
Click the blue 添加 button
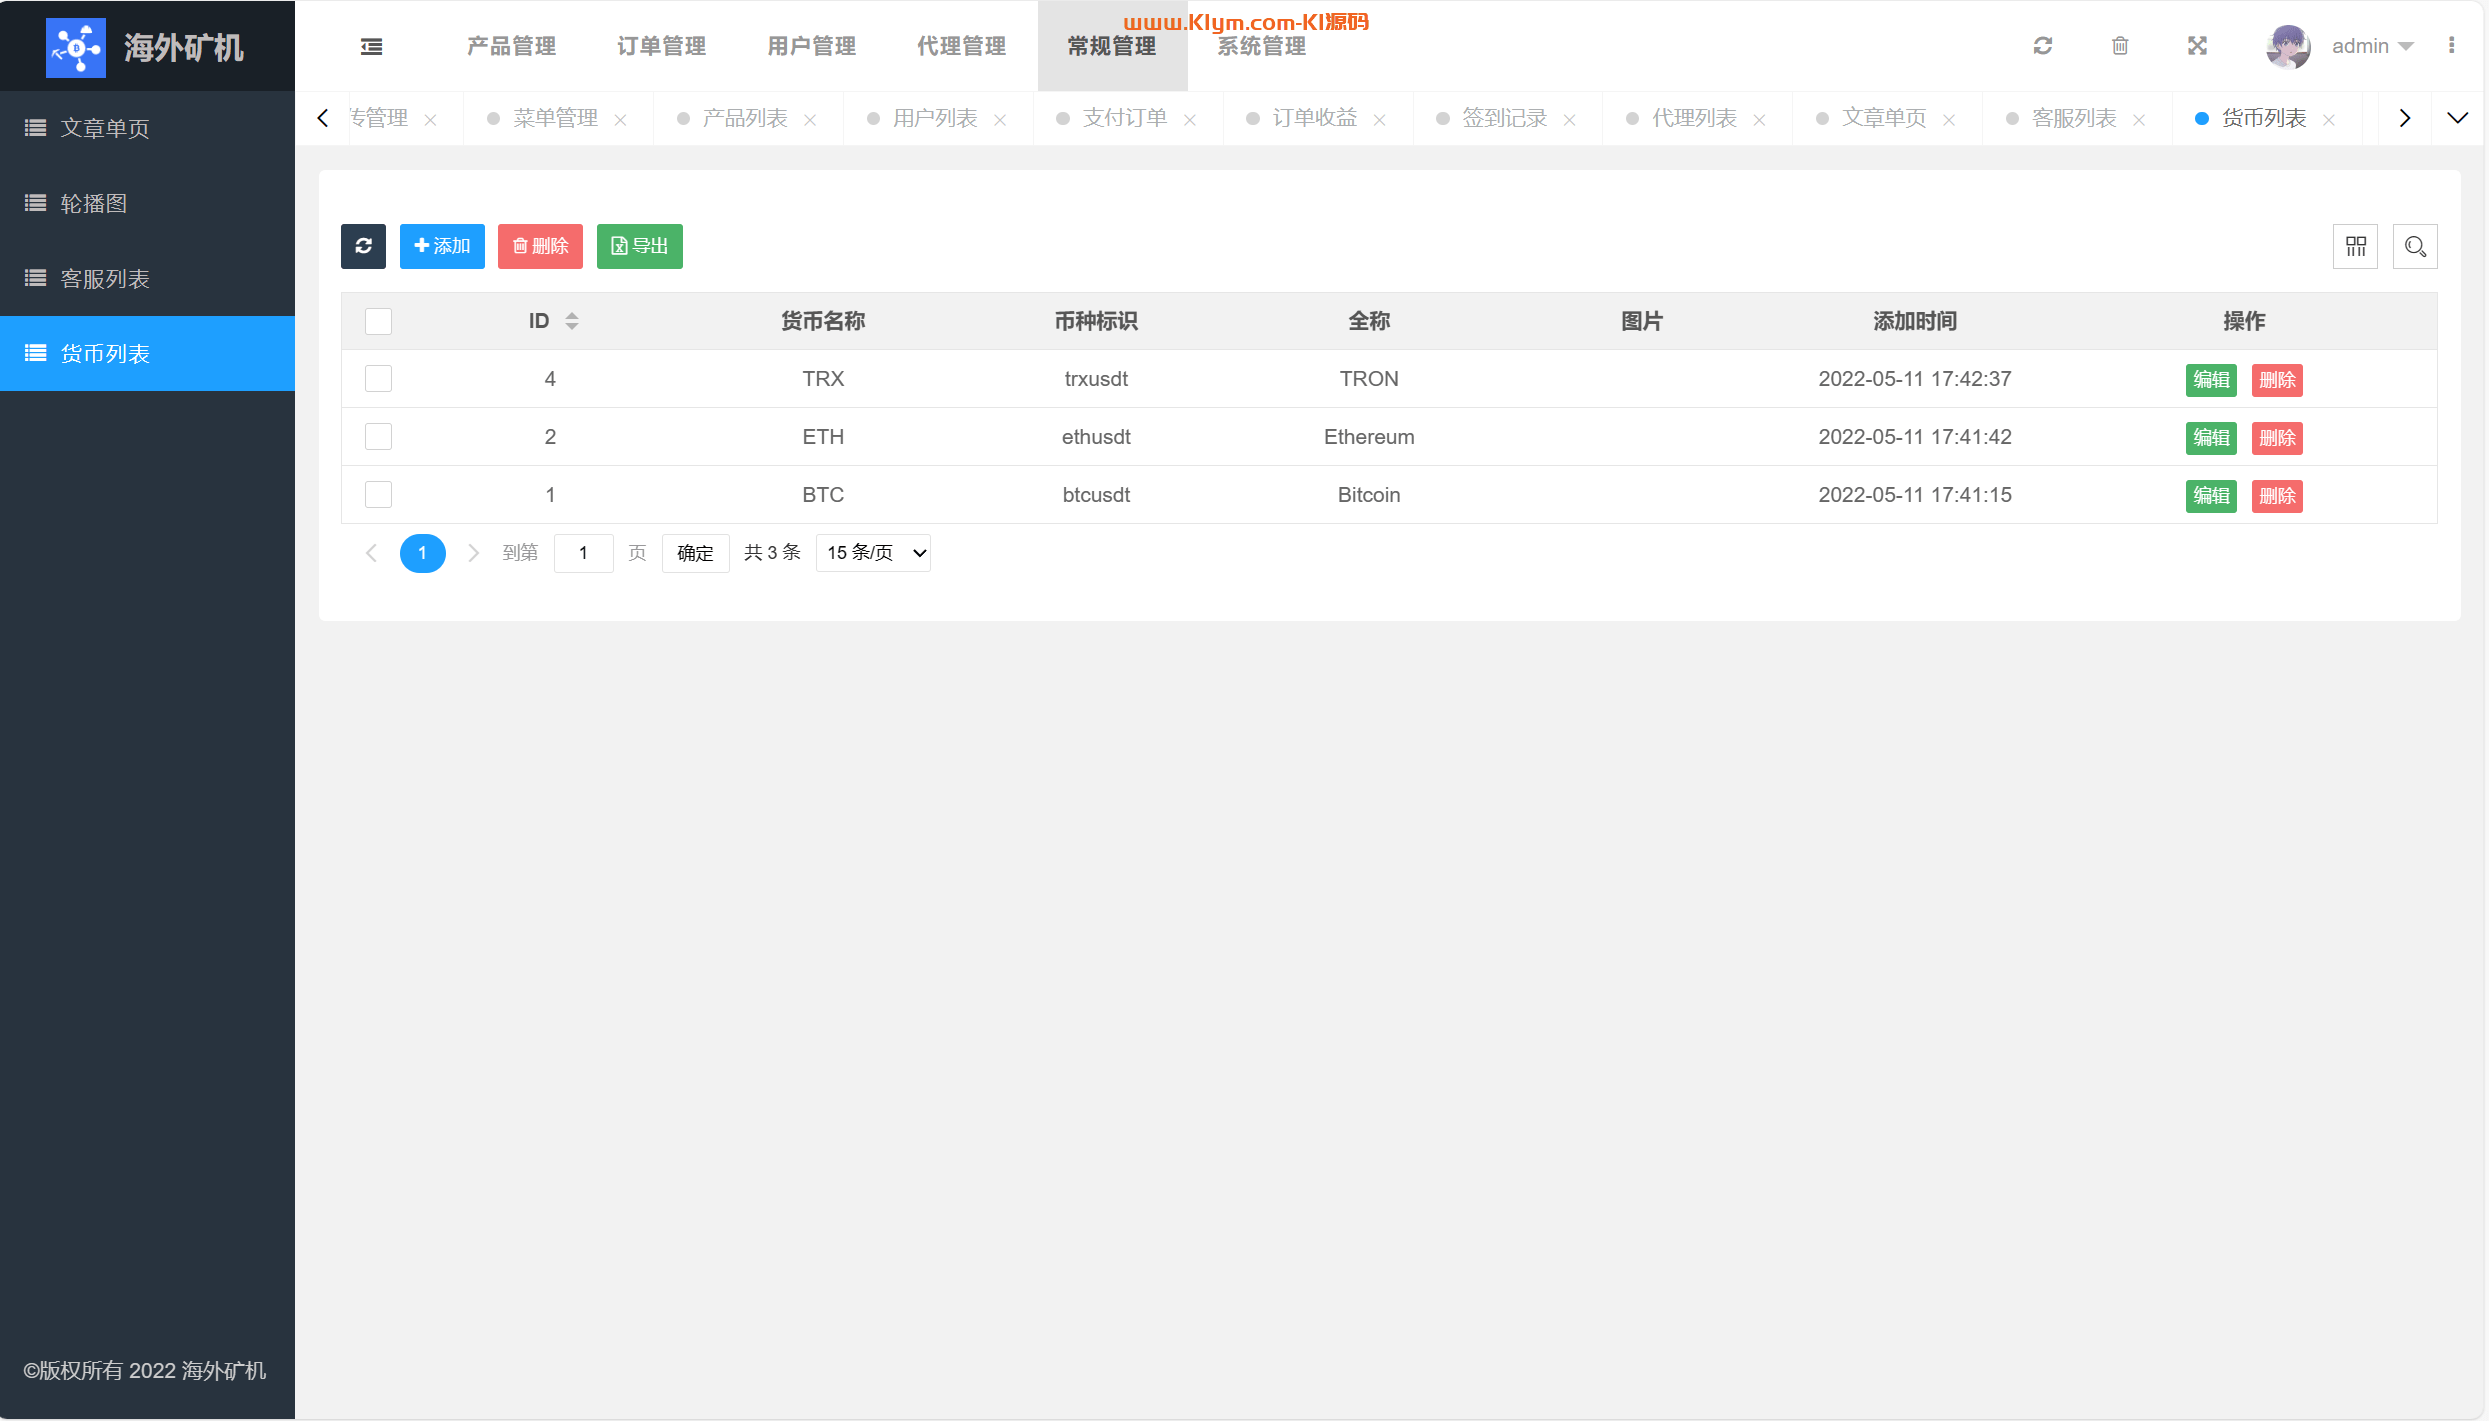pyautogui.click(x=442, y=246)
